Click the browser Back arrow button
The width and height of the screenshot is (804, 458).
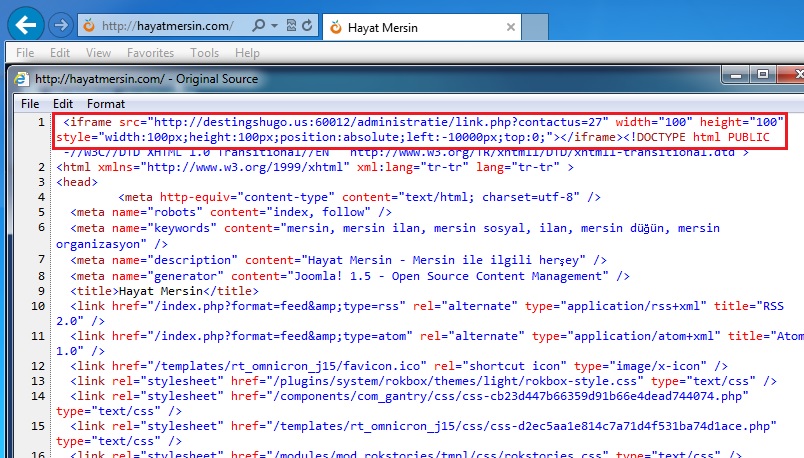coord(27,23)
